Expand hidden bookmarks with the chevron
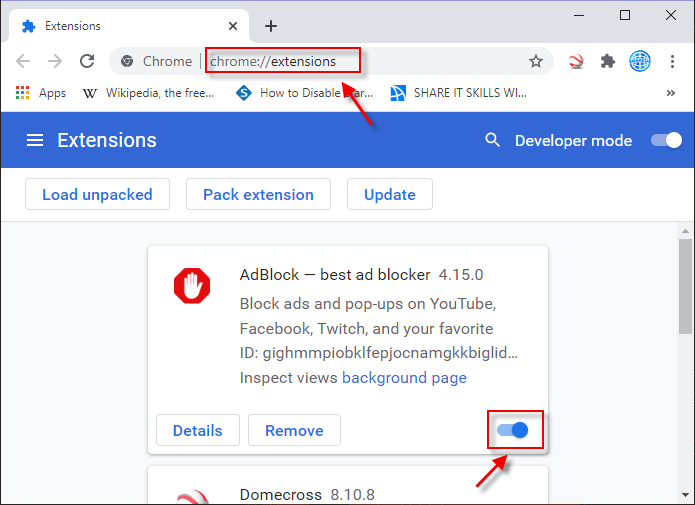Viewport: 695px width, 505px height. (671, 93)
